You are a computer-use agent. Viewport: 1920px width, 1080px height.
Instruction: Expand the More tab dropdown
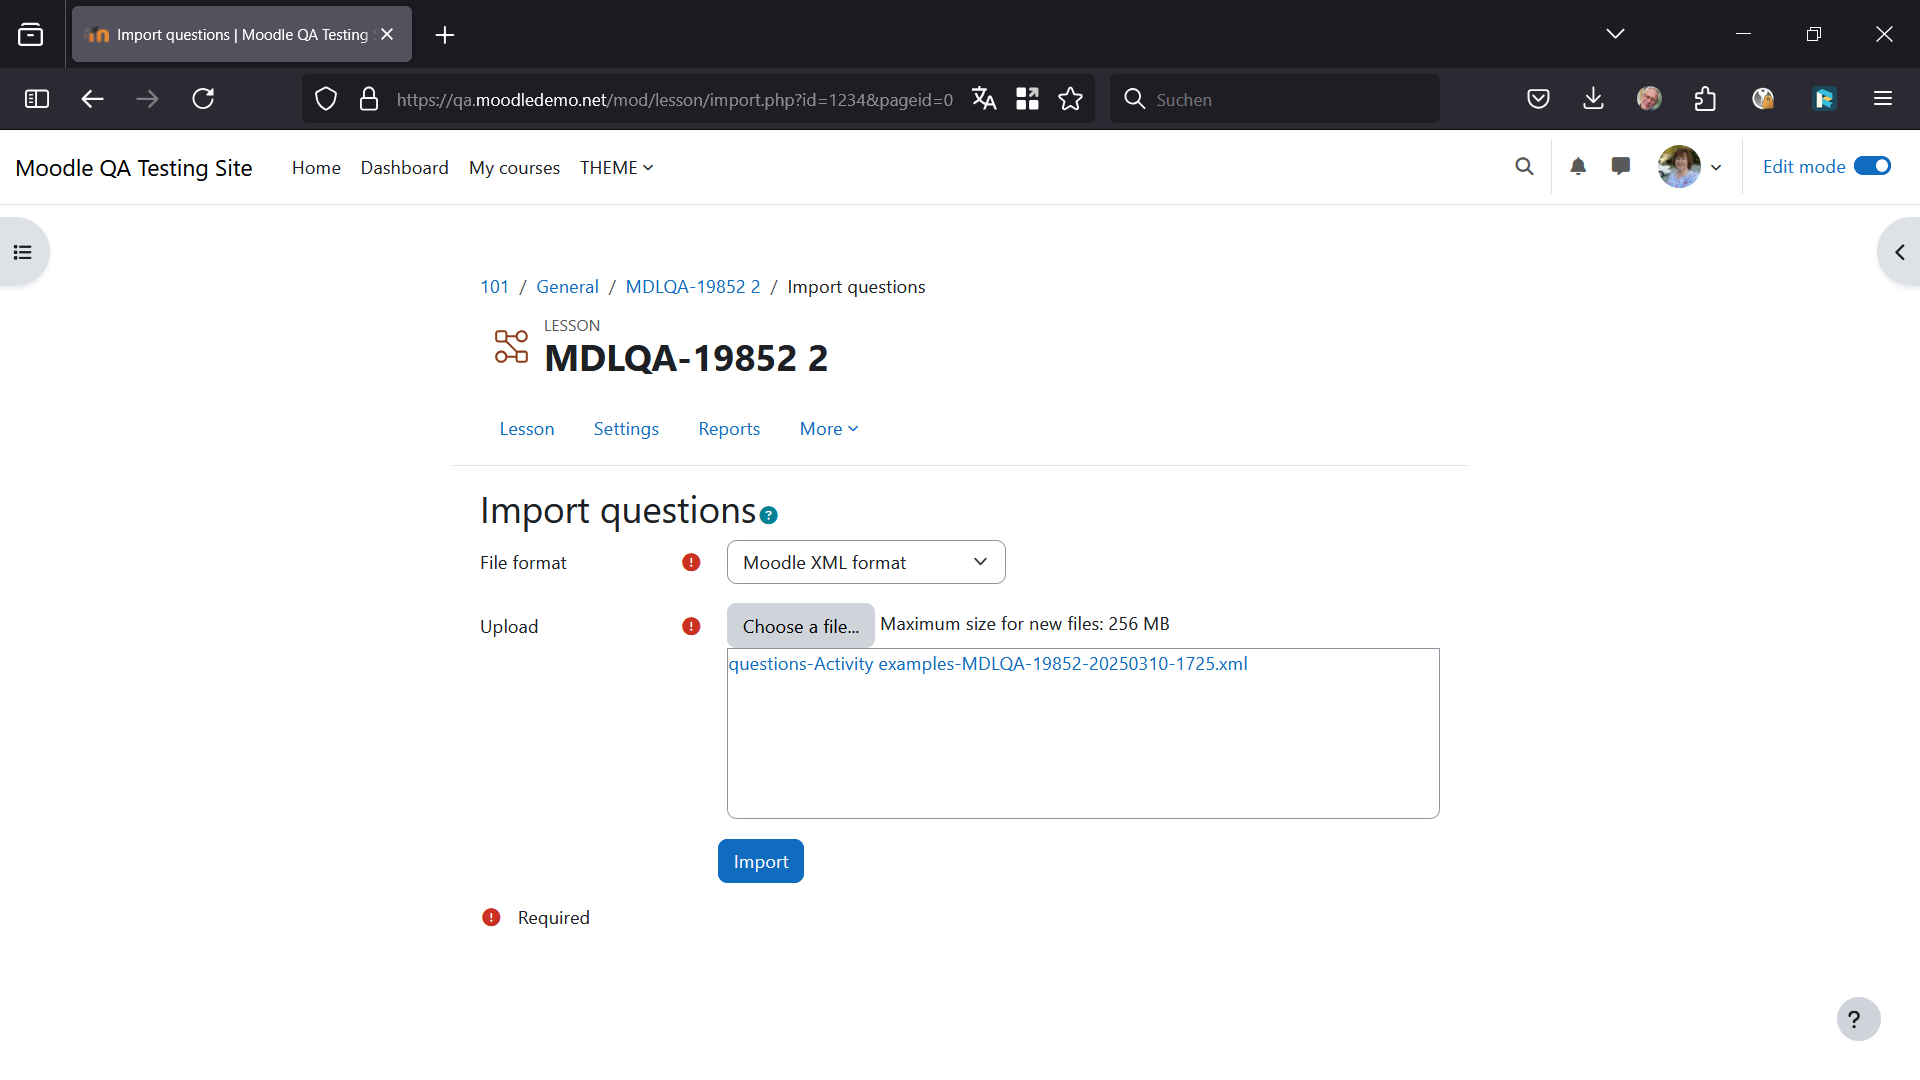tap(829, 429)
